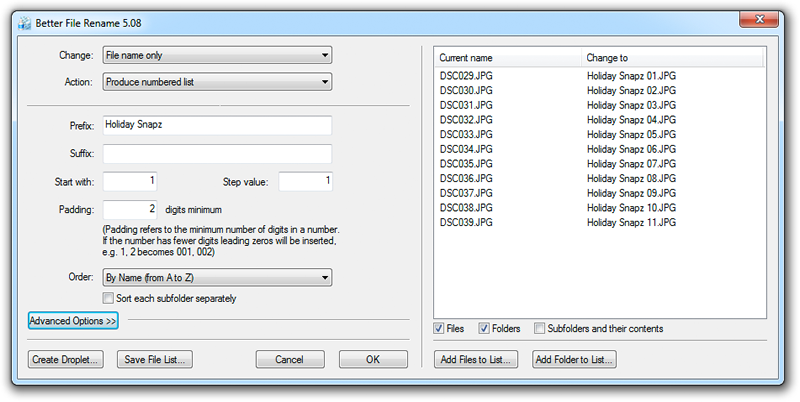The height and width of the screenshot is (402, 800).
Task: Confirm renaming with the OK button
Action: 373,359
